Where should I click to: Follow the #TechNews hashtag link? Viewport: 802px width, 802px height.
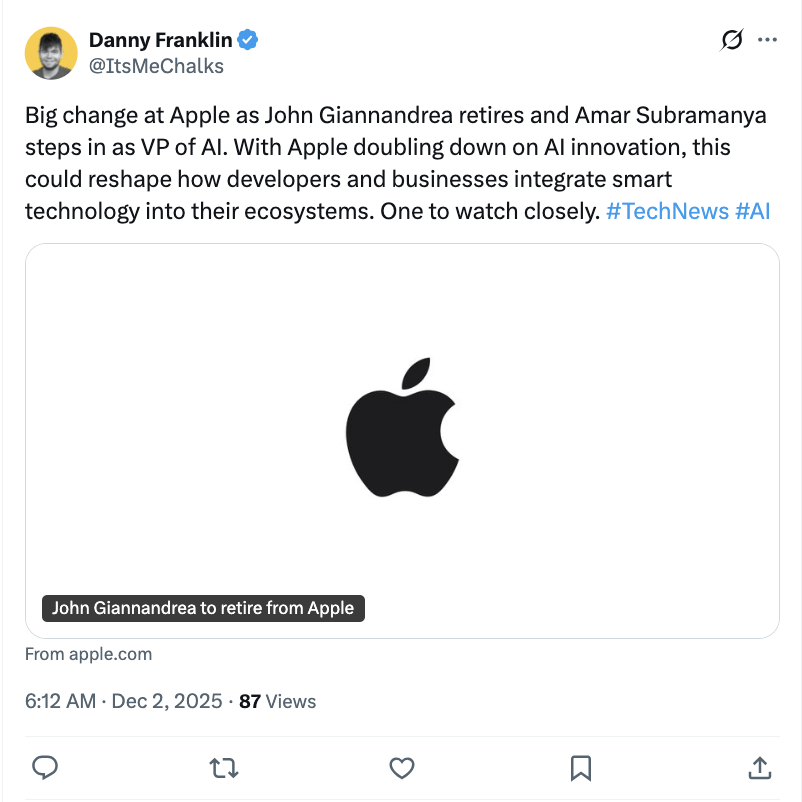point(666,212)
